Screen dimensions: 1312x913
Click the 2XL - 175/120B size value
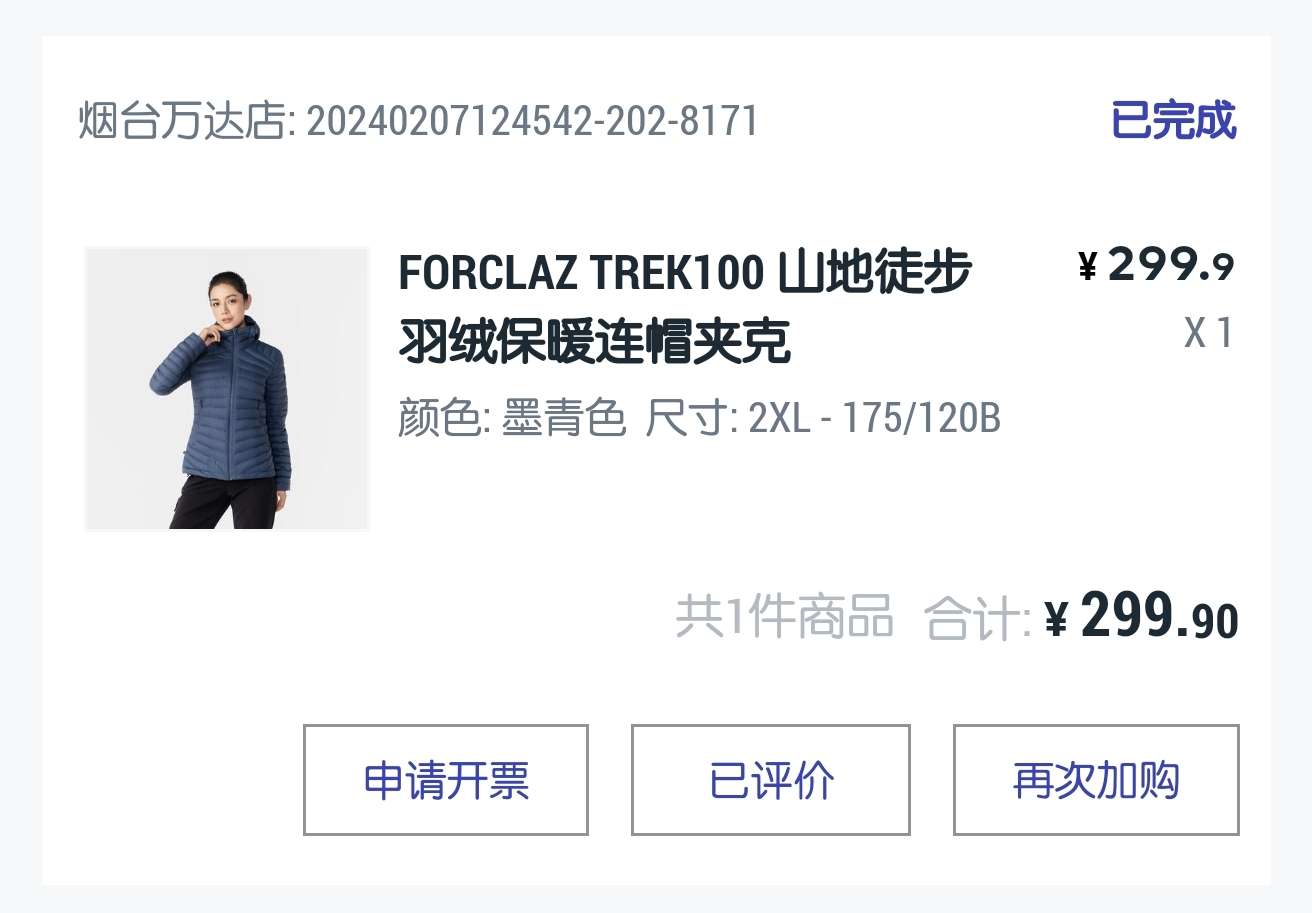(x=874, y=418)
